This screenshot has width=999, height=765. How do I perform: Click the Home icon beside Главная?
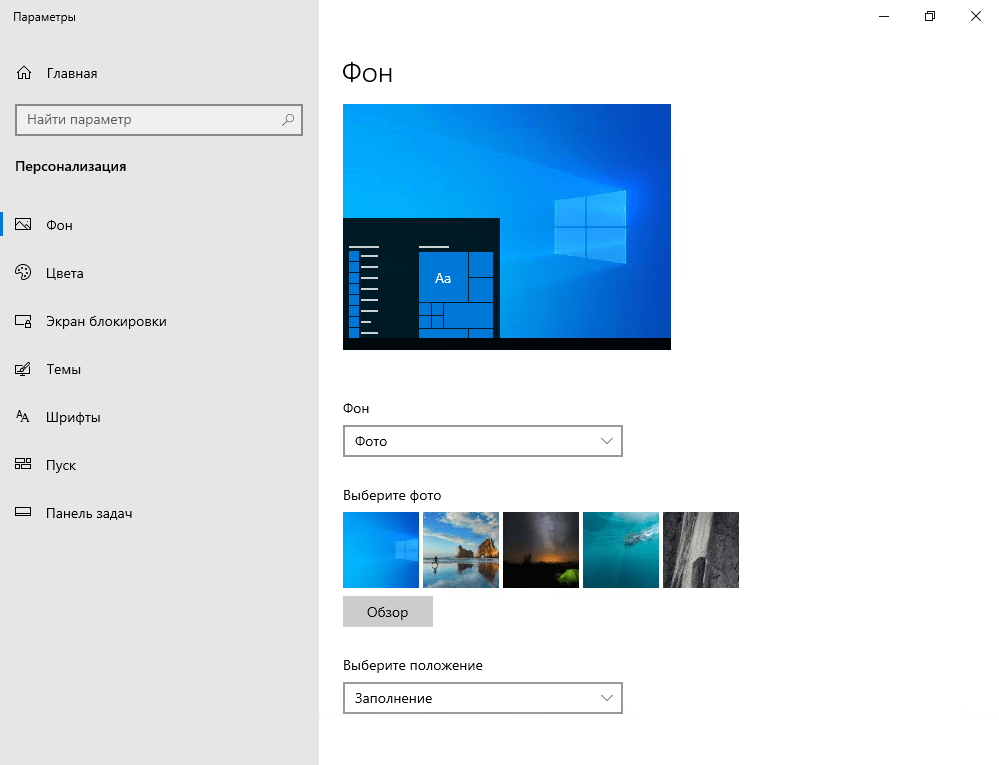click(x=24, y=73)
